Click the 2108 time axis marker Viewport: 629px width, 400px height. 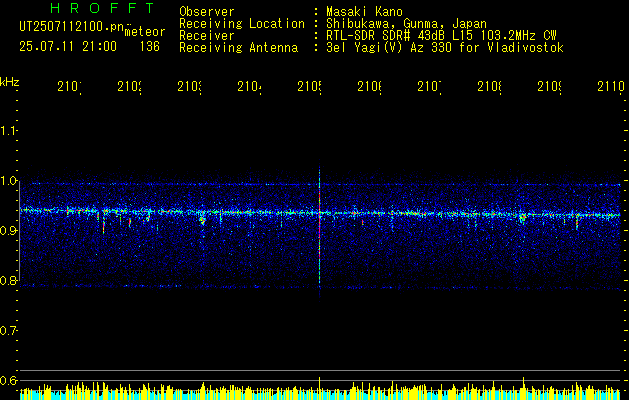click(x=490, y=86)
